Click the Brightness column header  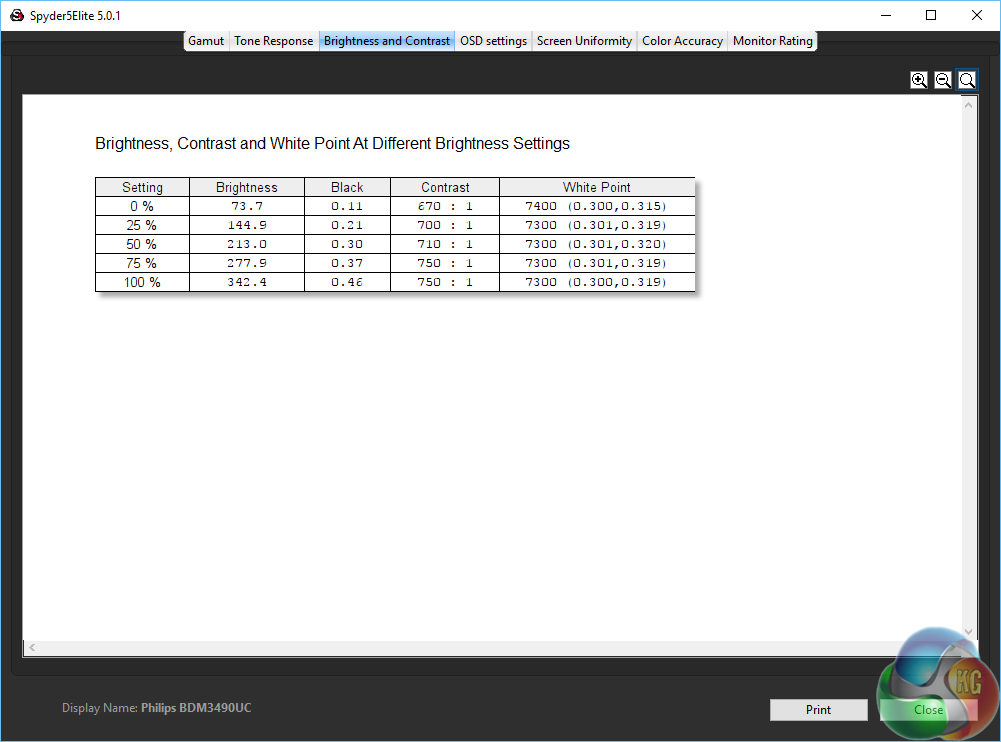[x=247, y=187]
